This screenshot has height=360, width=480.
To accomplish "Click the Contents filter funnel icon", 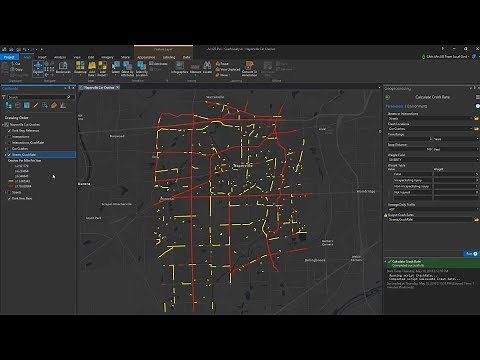I will tap(4, 97).
